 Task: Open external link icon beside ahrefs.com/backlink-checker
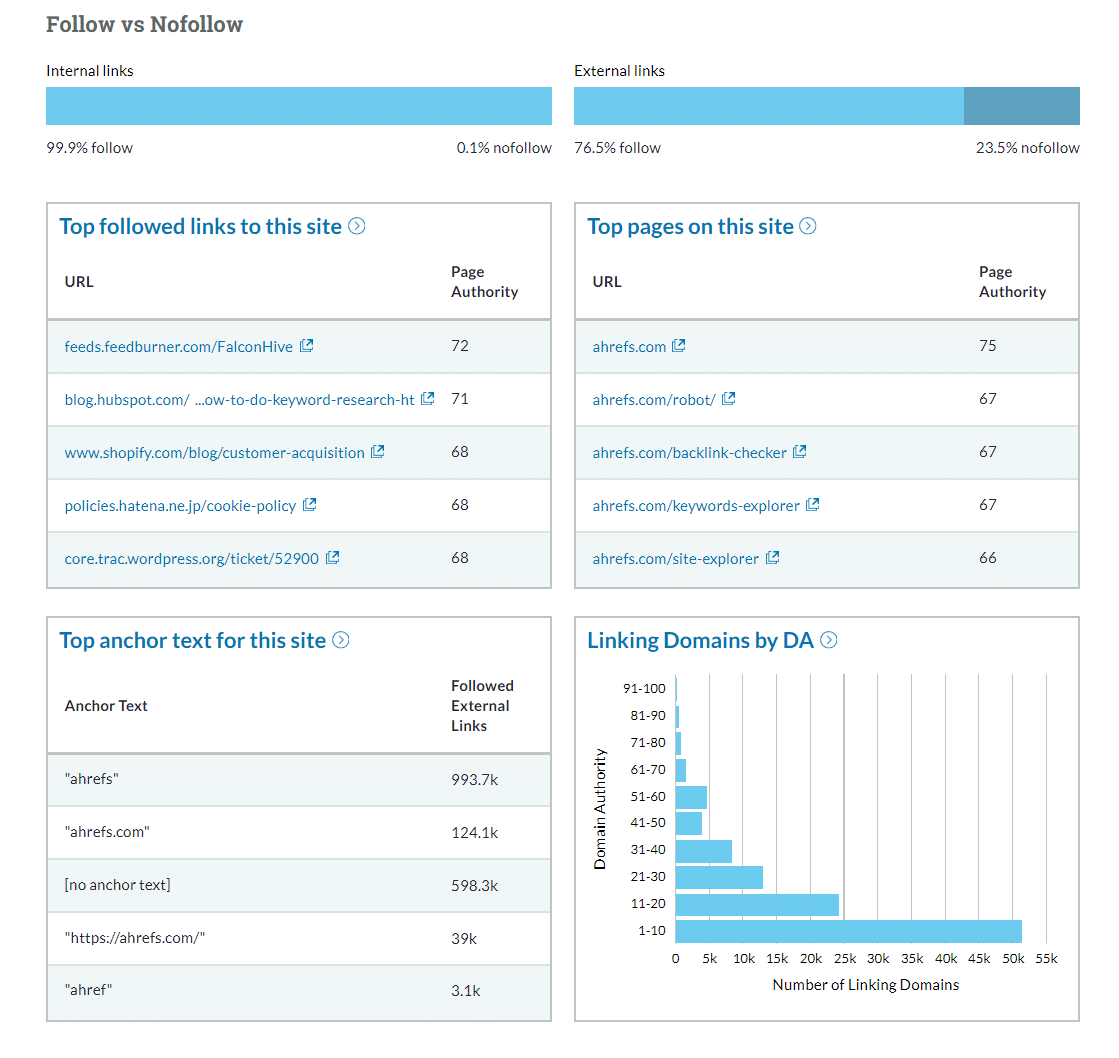800,452
